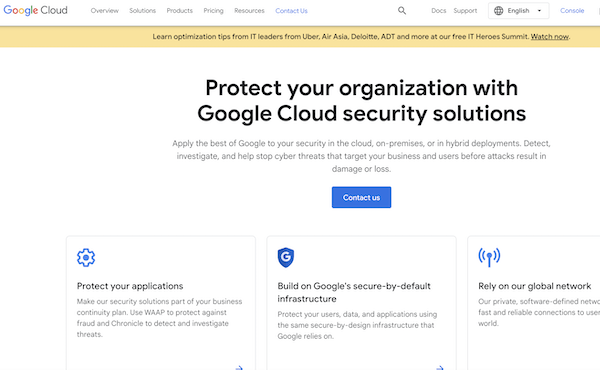Click Build on Google's secure-by-default infrastructure heading
This screenshot has height=370, width=600.
(x=354, y=292)
